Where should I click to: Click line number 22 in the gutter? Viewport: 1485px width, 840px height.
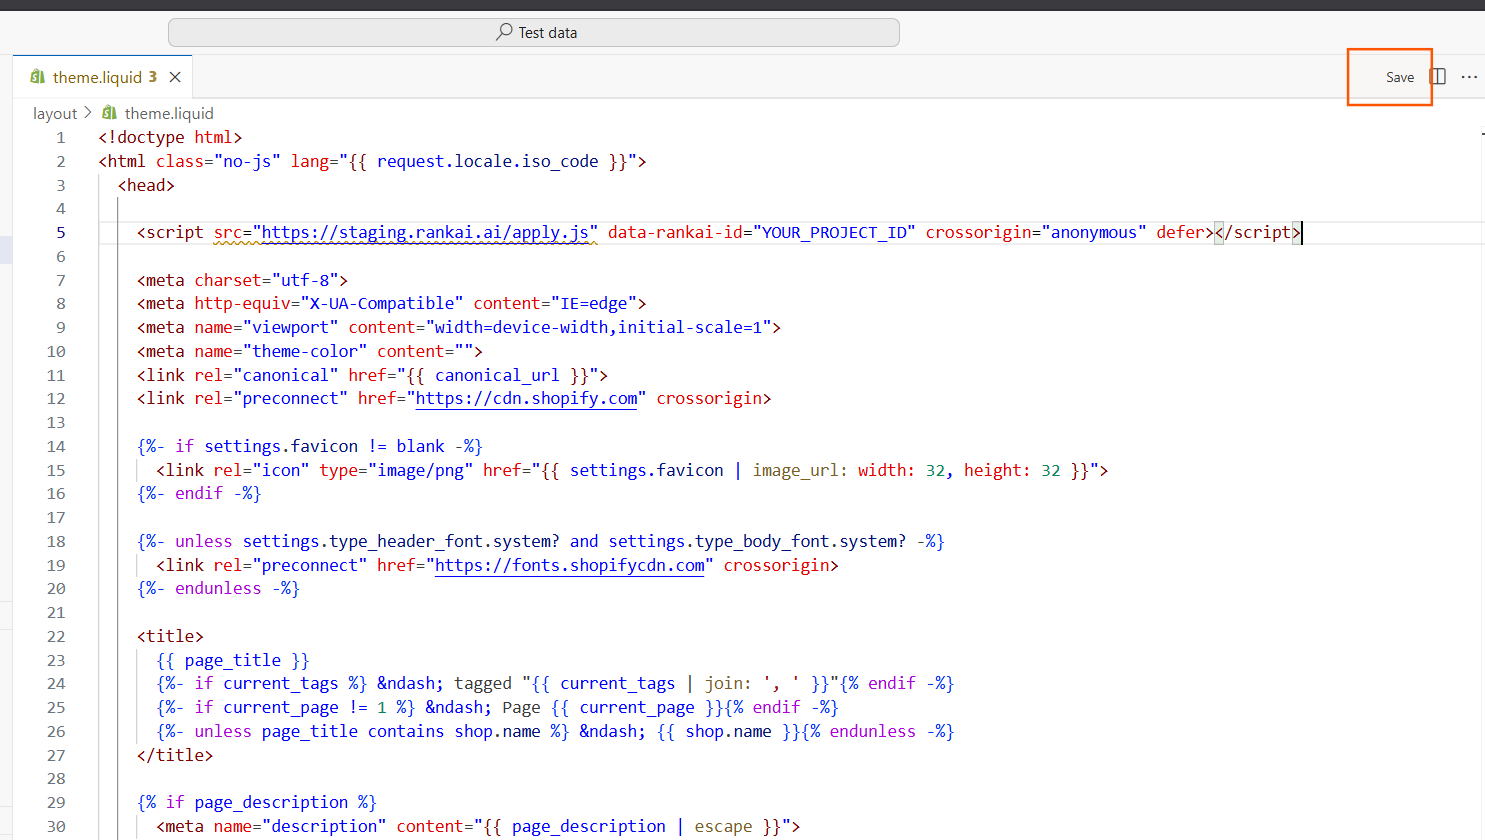(x=56, y=637)
